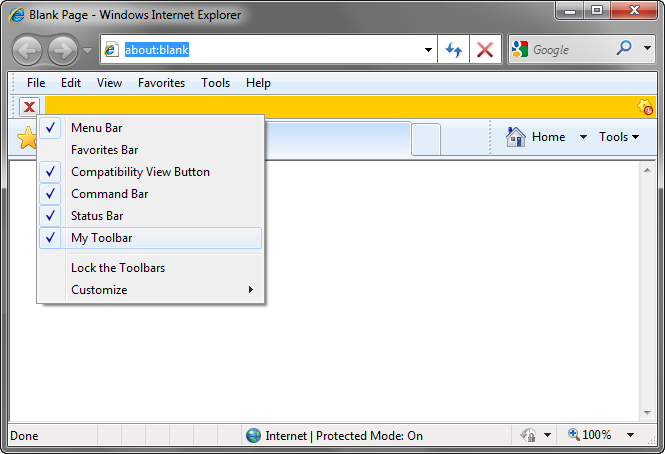Open the search provider options dropdown
Viewport: 665px width, 454px height.
point(647,48)
